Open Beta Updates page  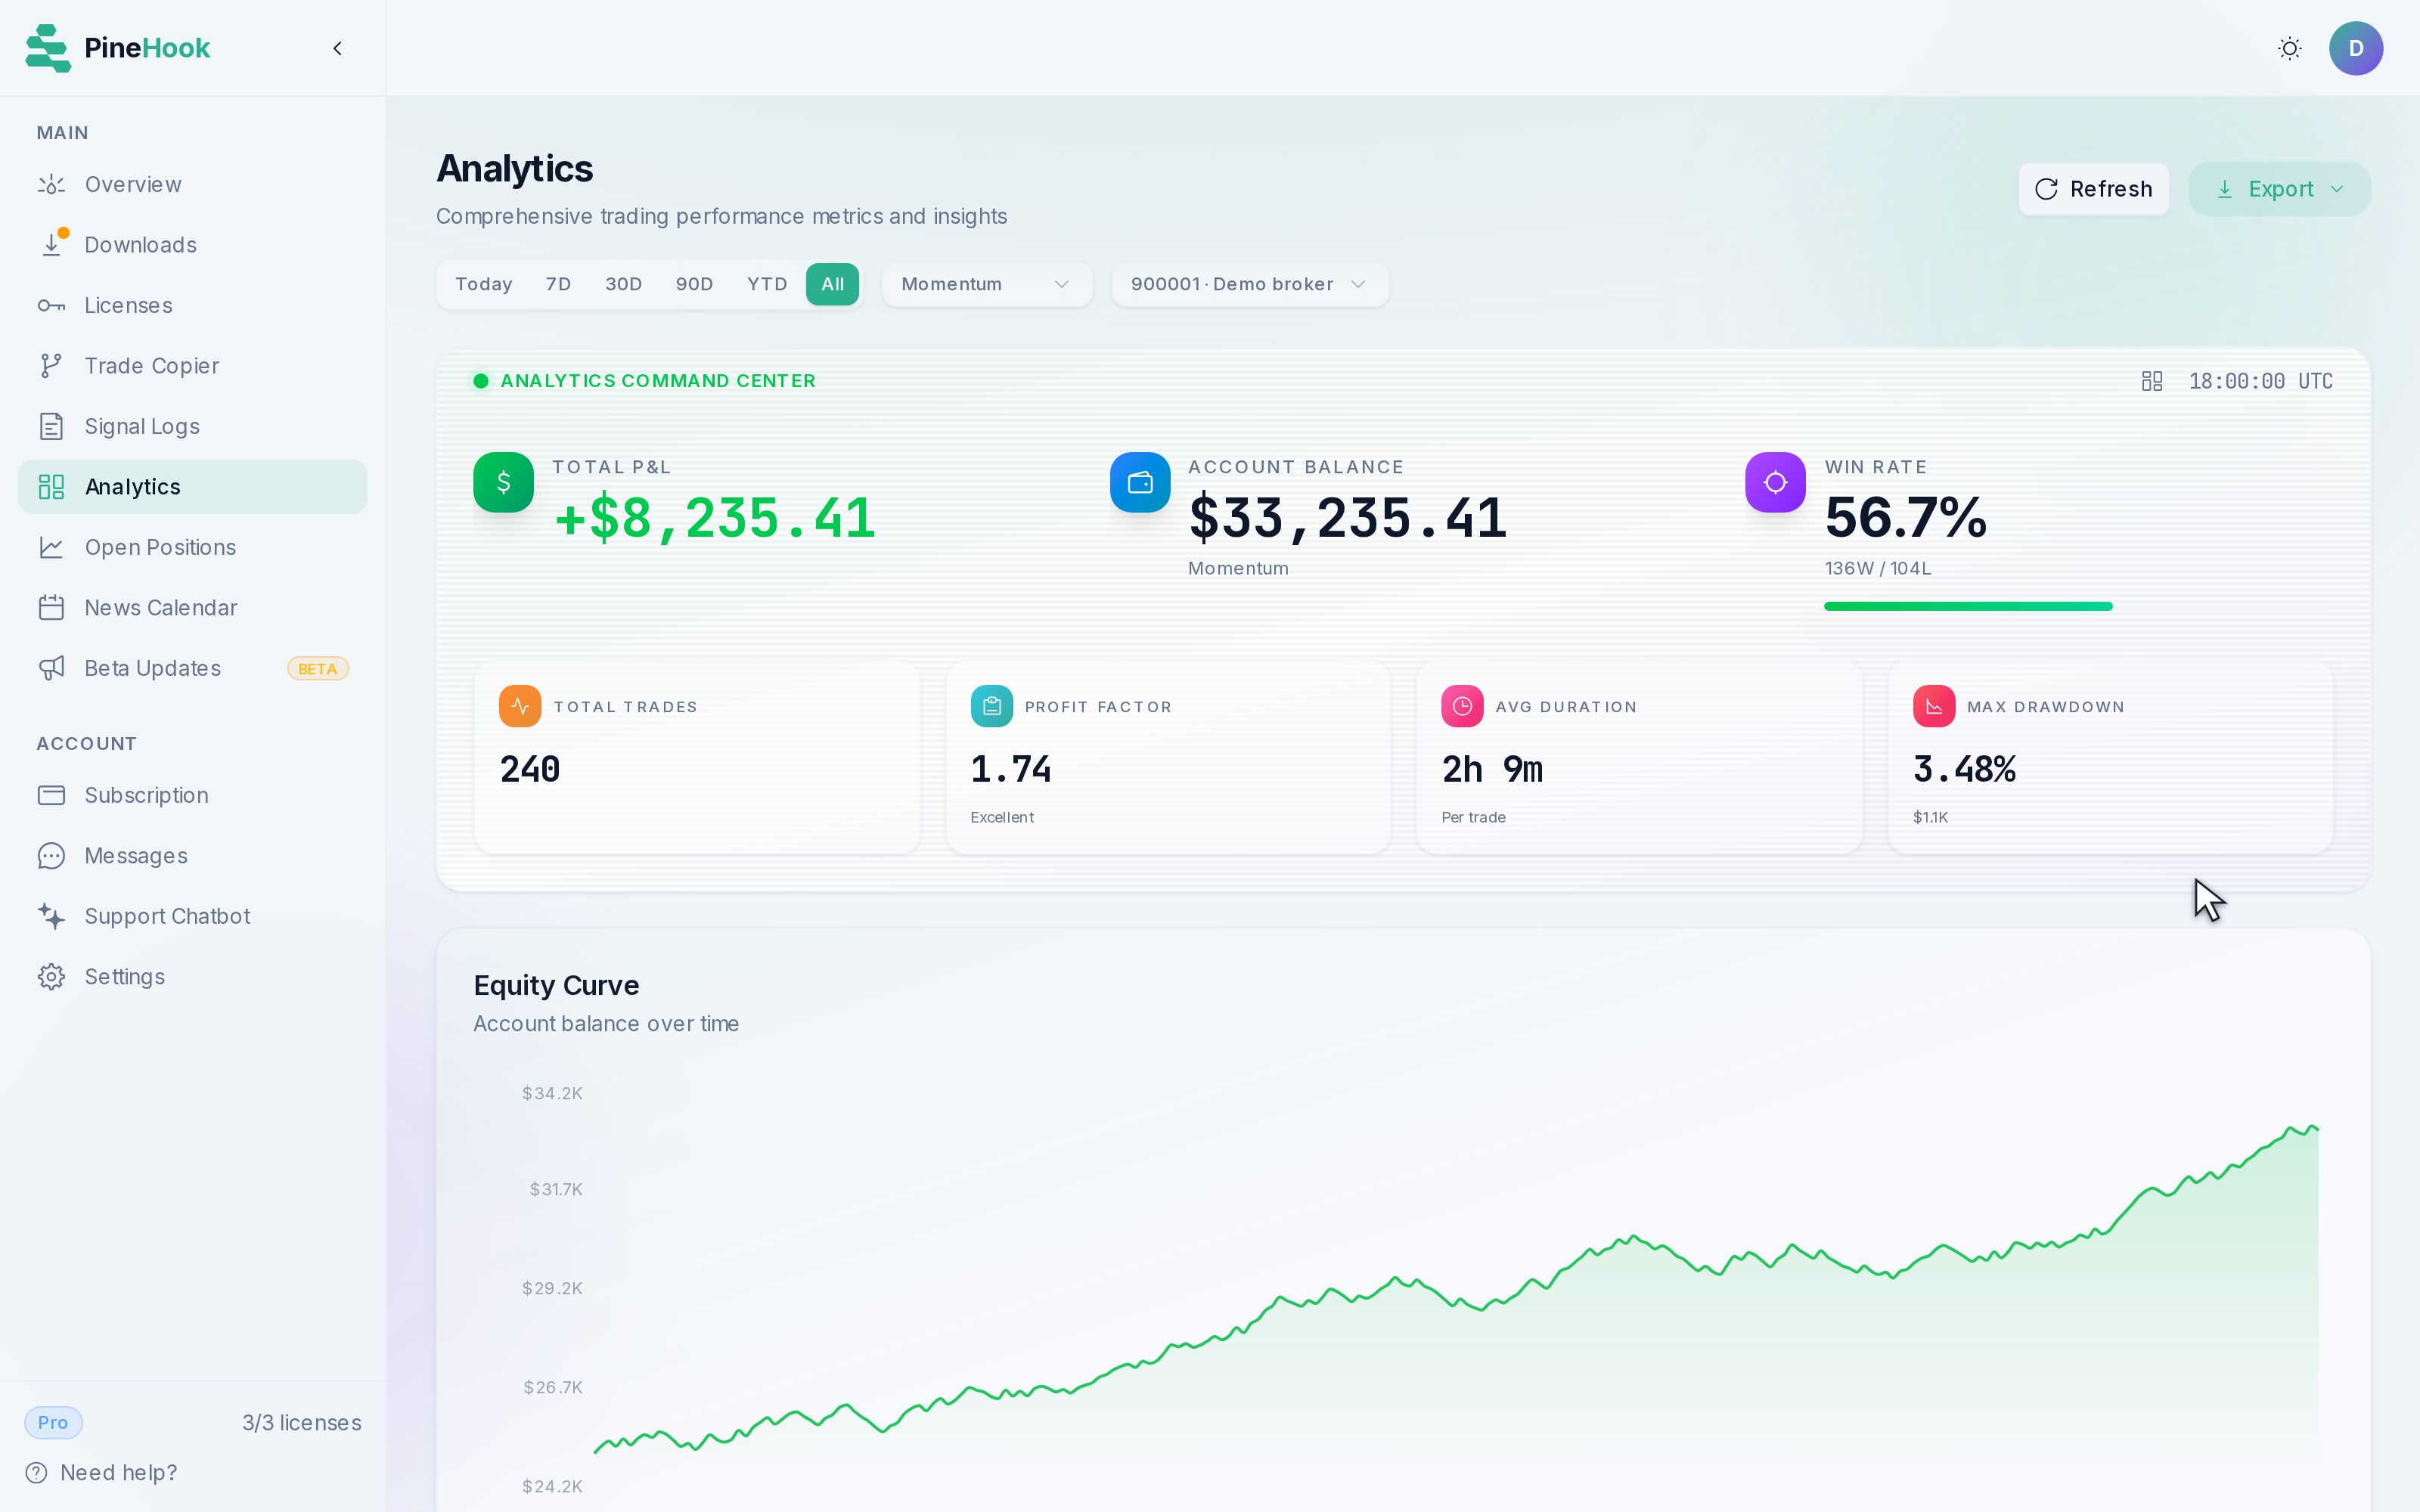coord(192,669)
